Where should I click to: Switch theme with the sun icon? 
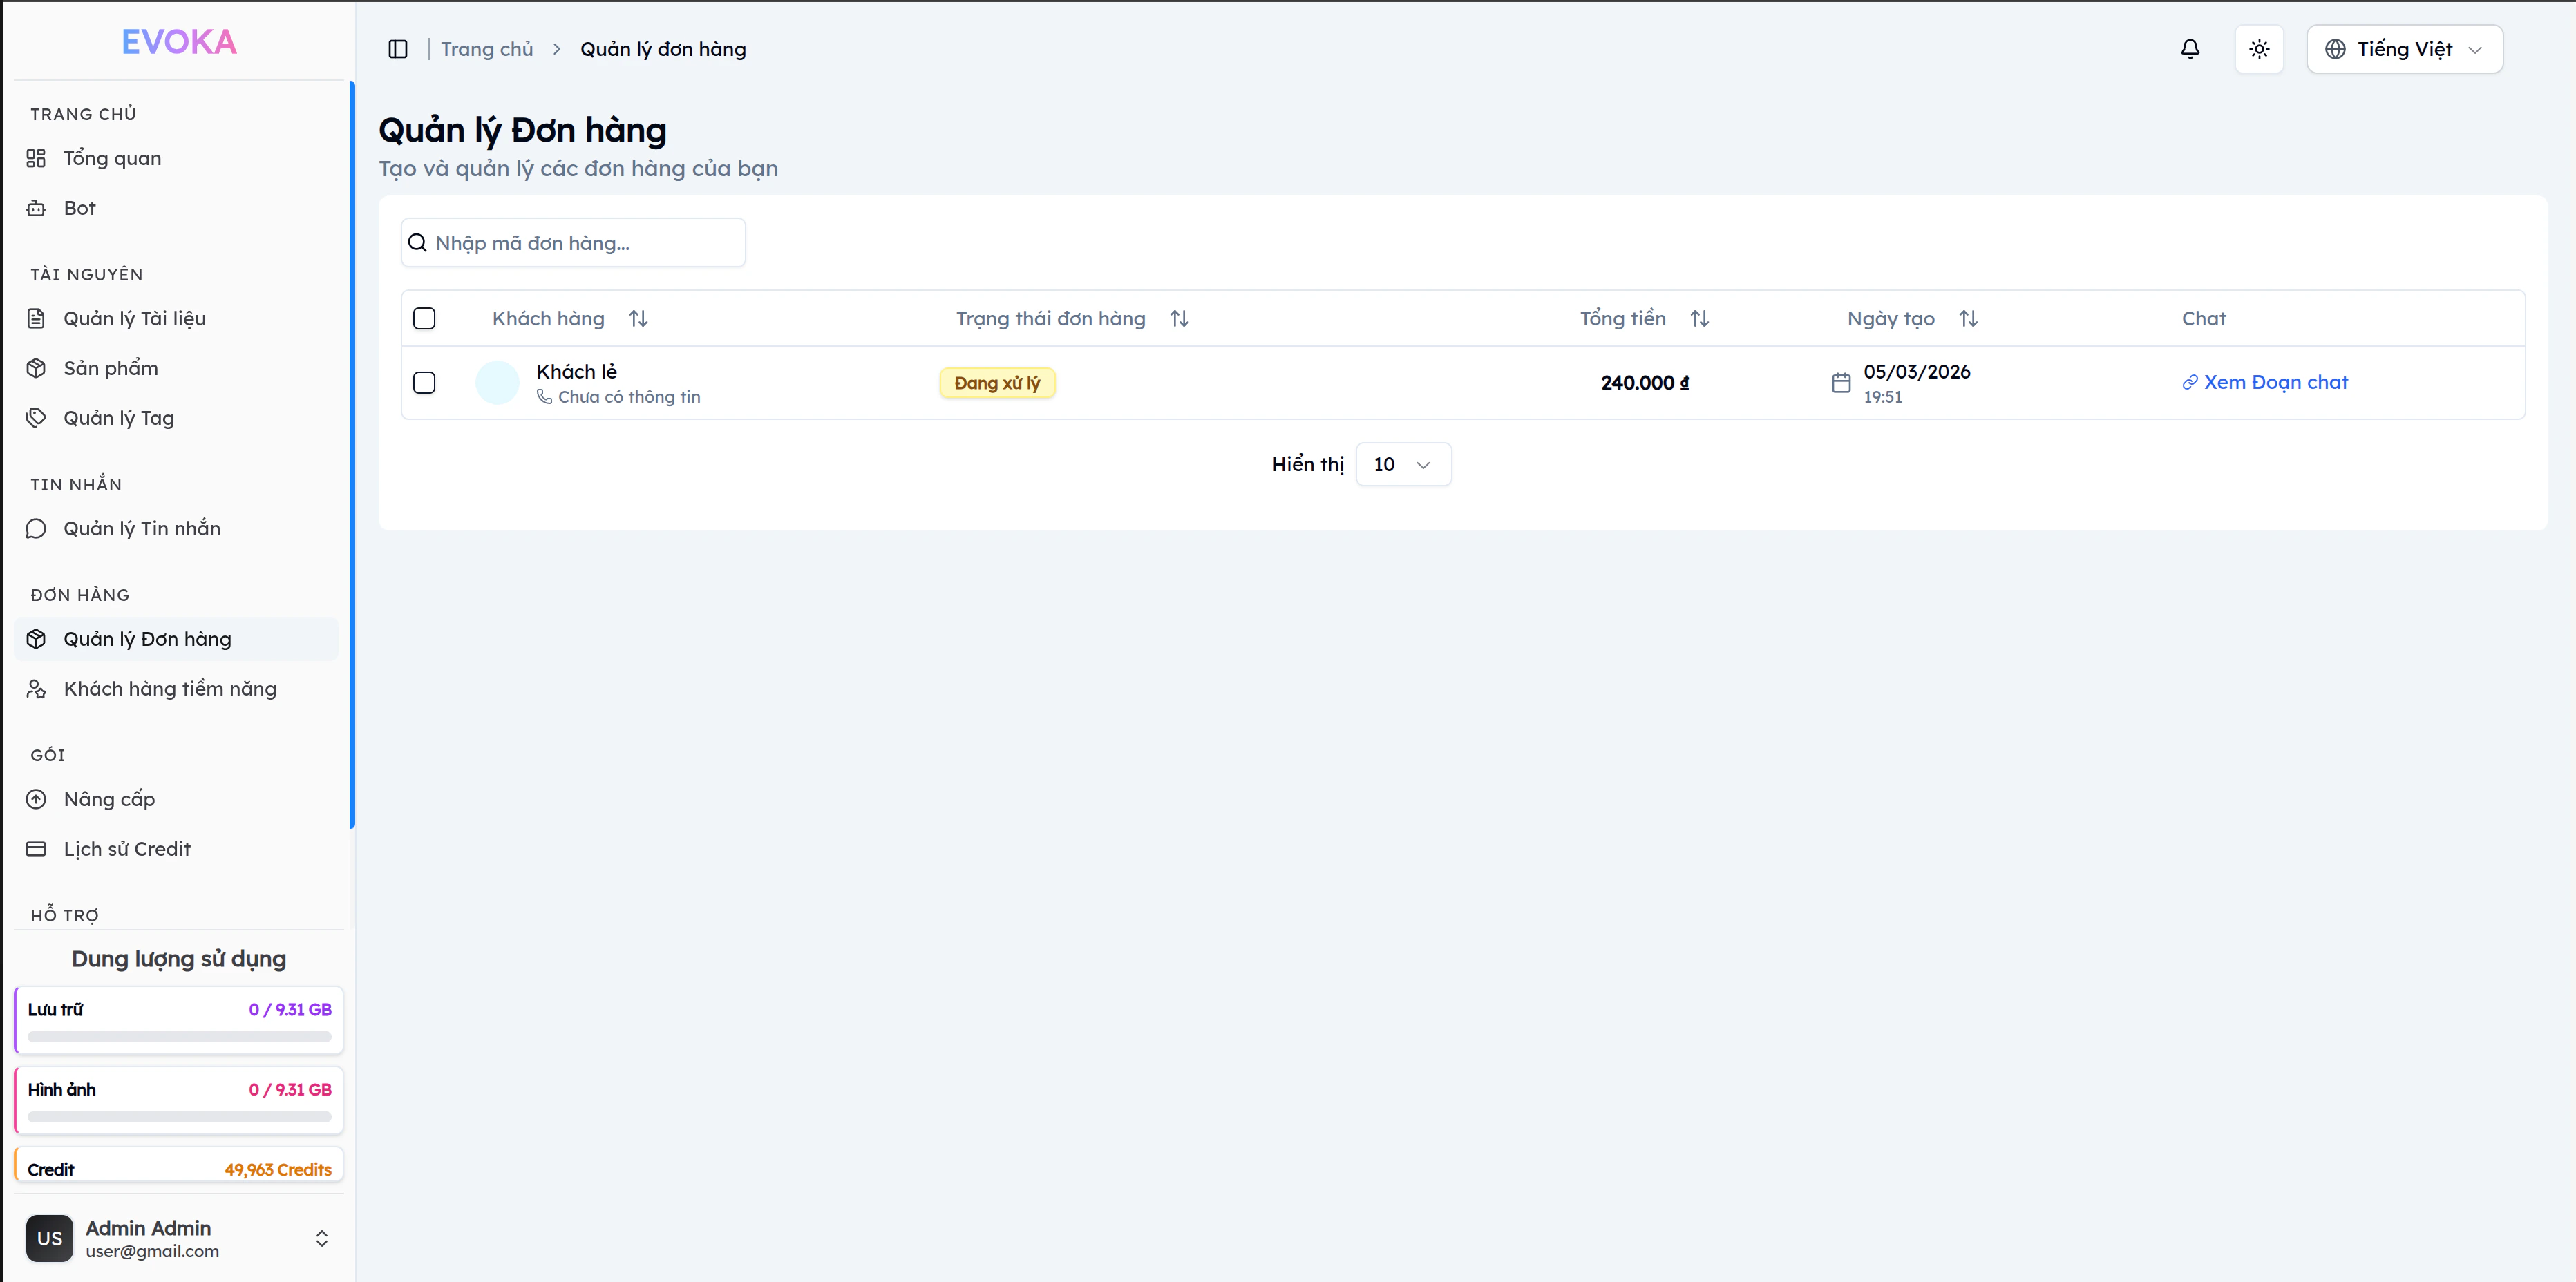coord(2259,49)
